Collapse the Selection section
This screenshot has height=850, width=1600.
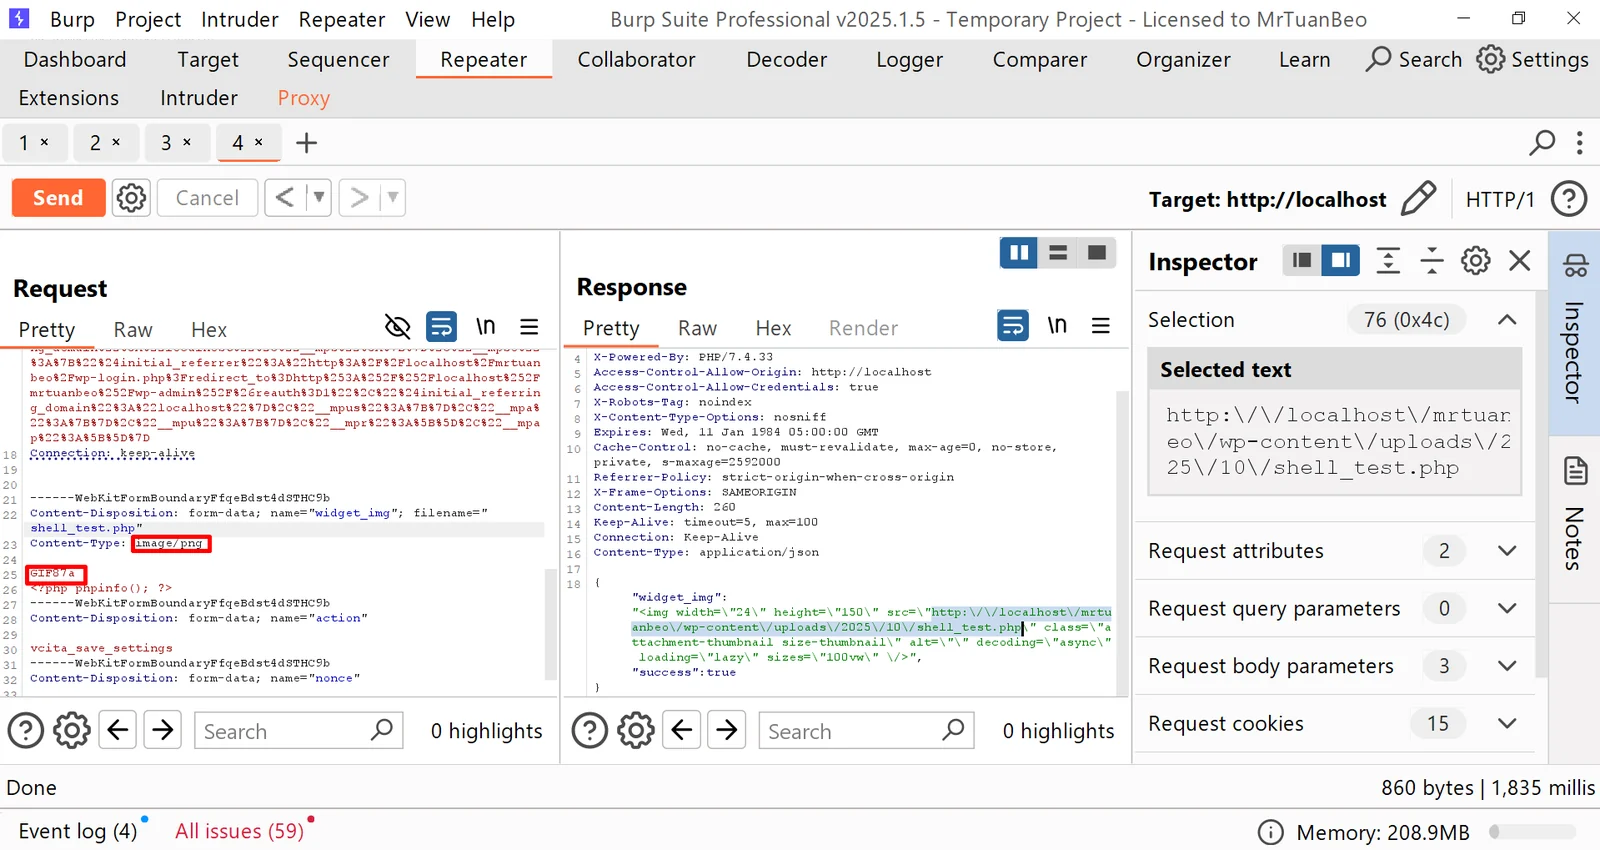pos(1507,320)
